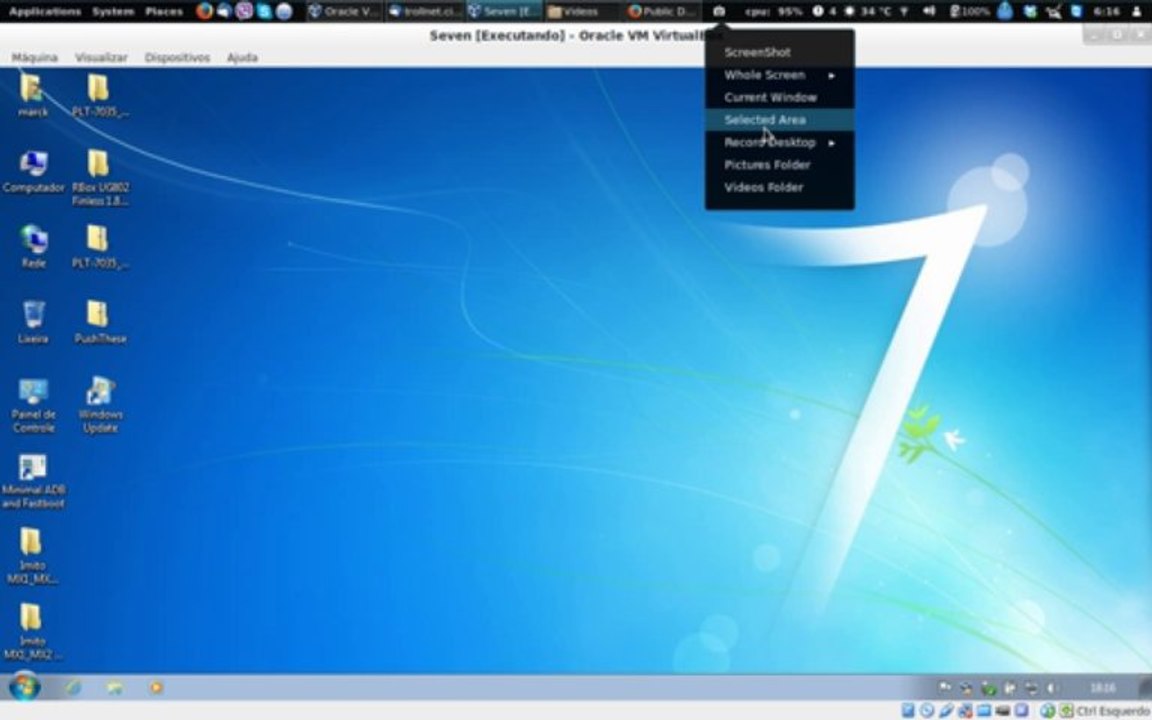1152x720 pixels.
Task: Click the 34 °C temperature indicator
Action: pos(868,11)
